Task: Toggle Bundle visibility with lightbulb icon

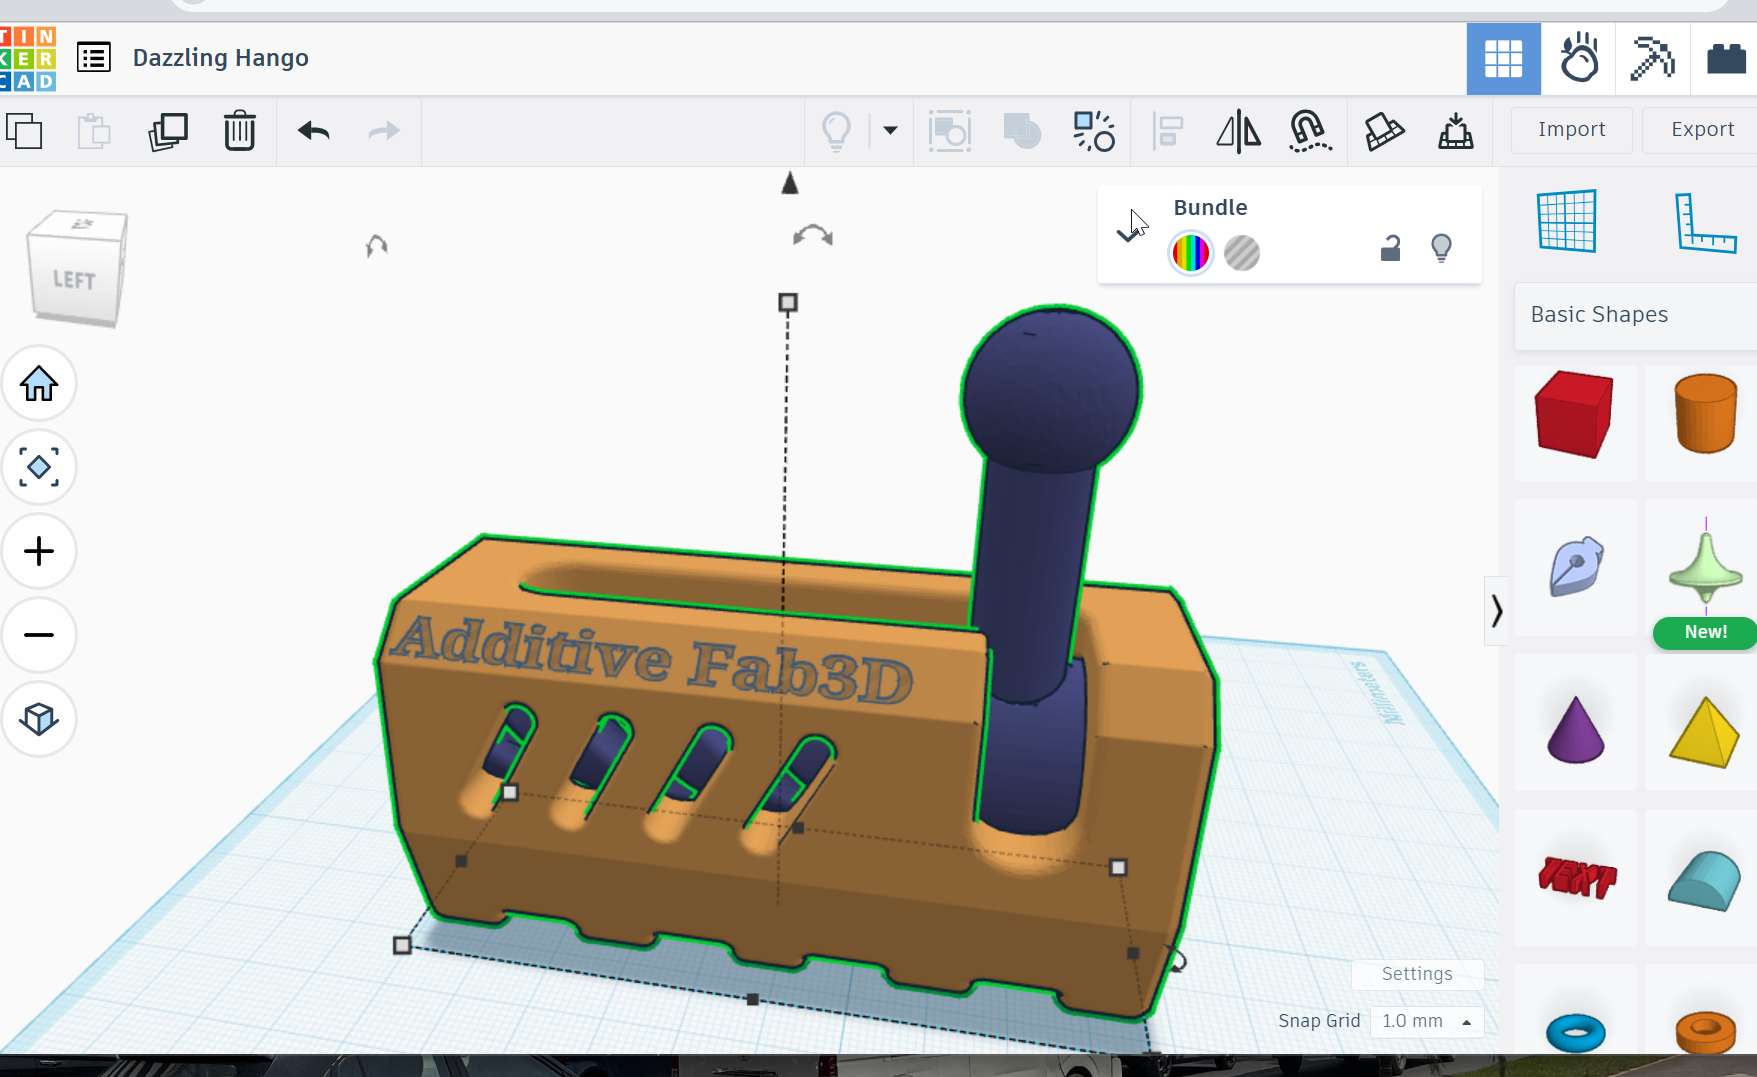Action: coord(1441,248)
